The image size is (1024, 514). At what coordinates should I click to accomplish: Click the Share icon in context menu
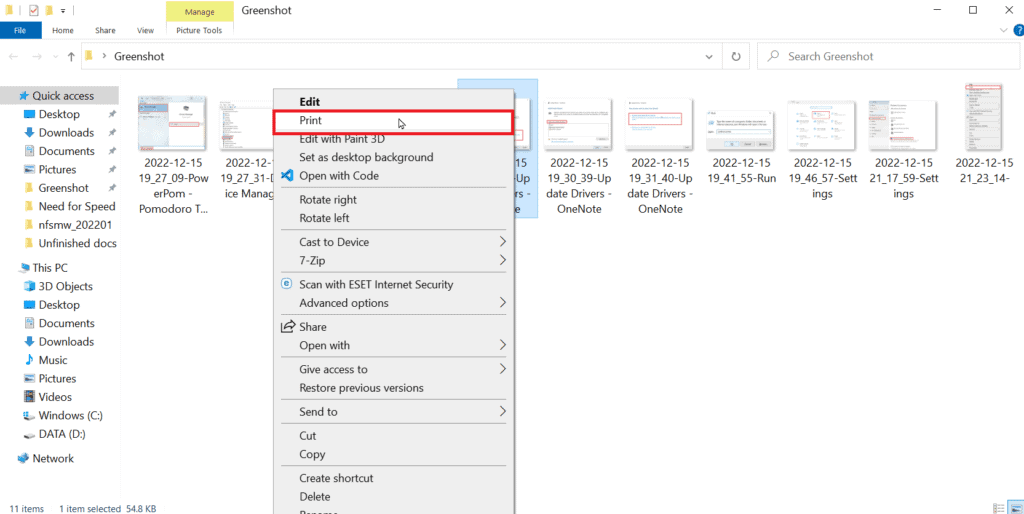click(x=287, y=327)
